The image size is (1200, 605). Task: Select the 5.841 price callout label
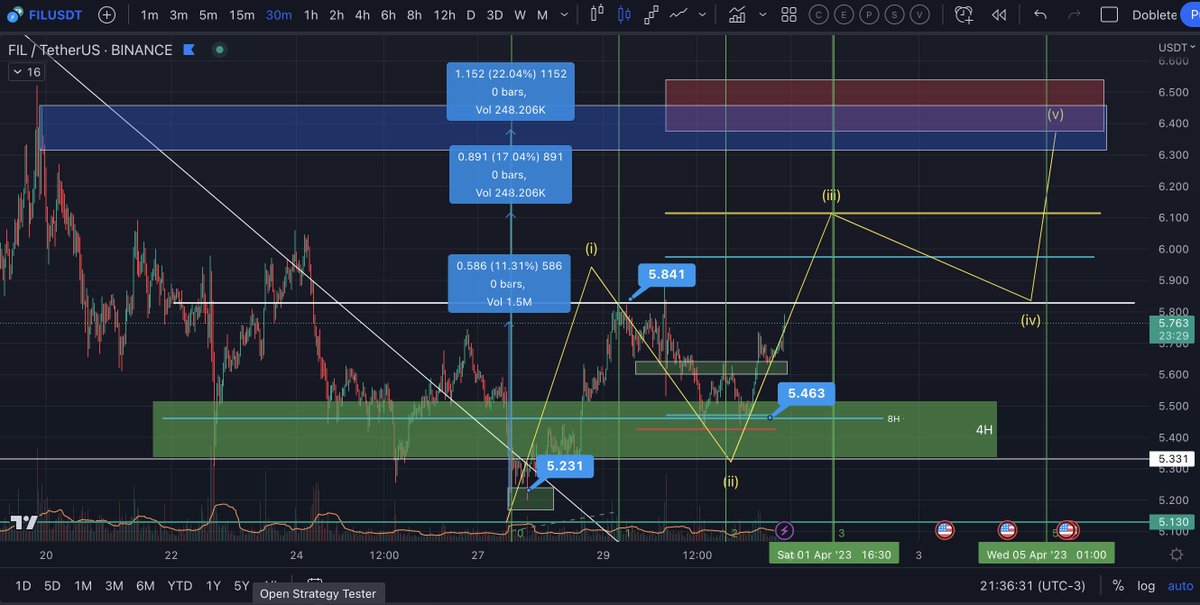667,275
